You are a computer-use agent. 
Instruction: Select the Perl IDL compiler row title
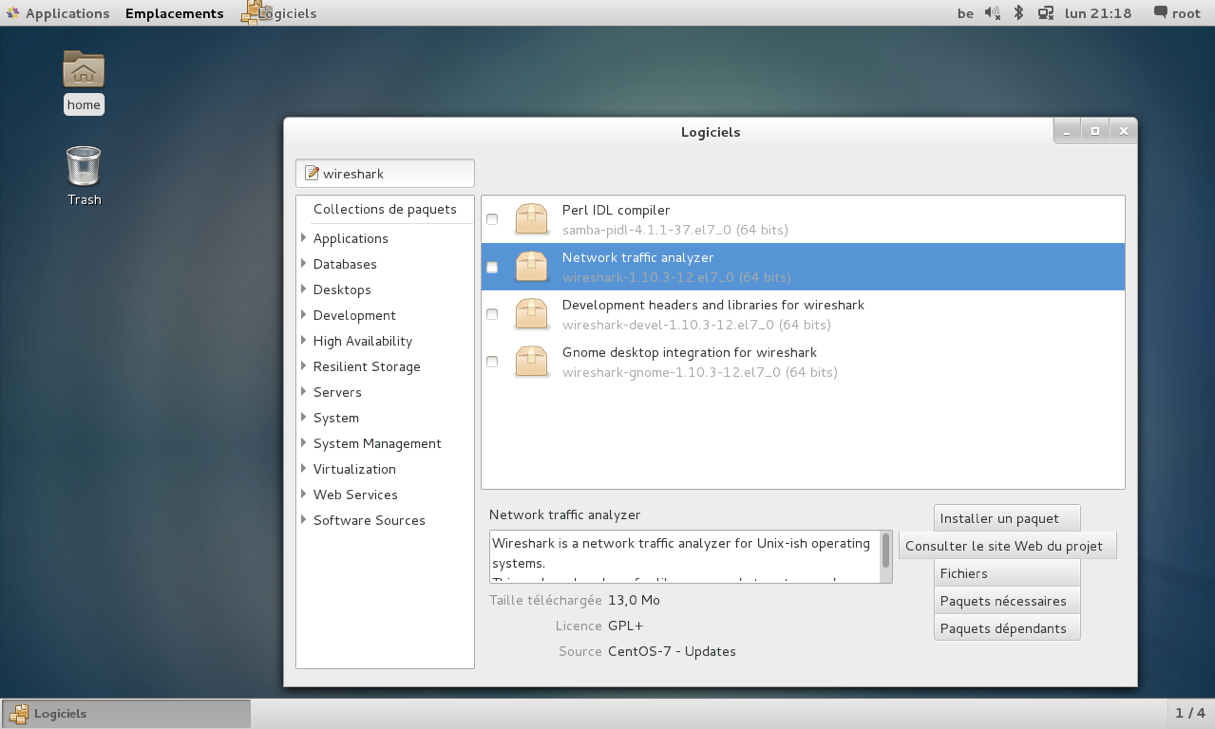(616, 210)
